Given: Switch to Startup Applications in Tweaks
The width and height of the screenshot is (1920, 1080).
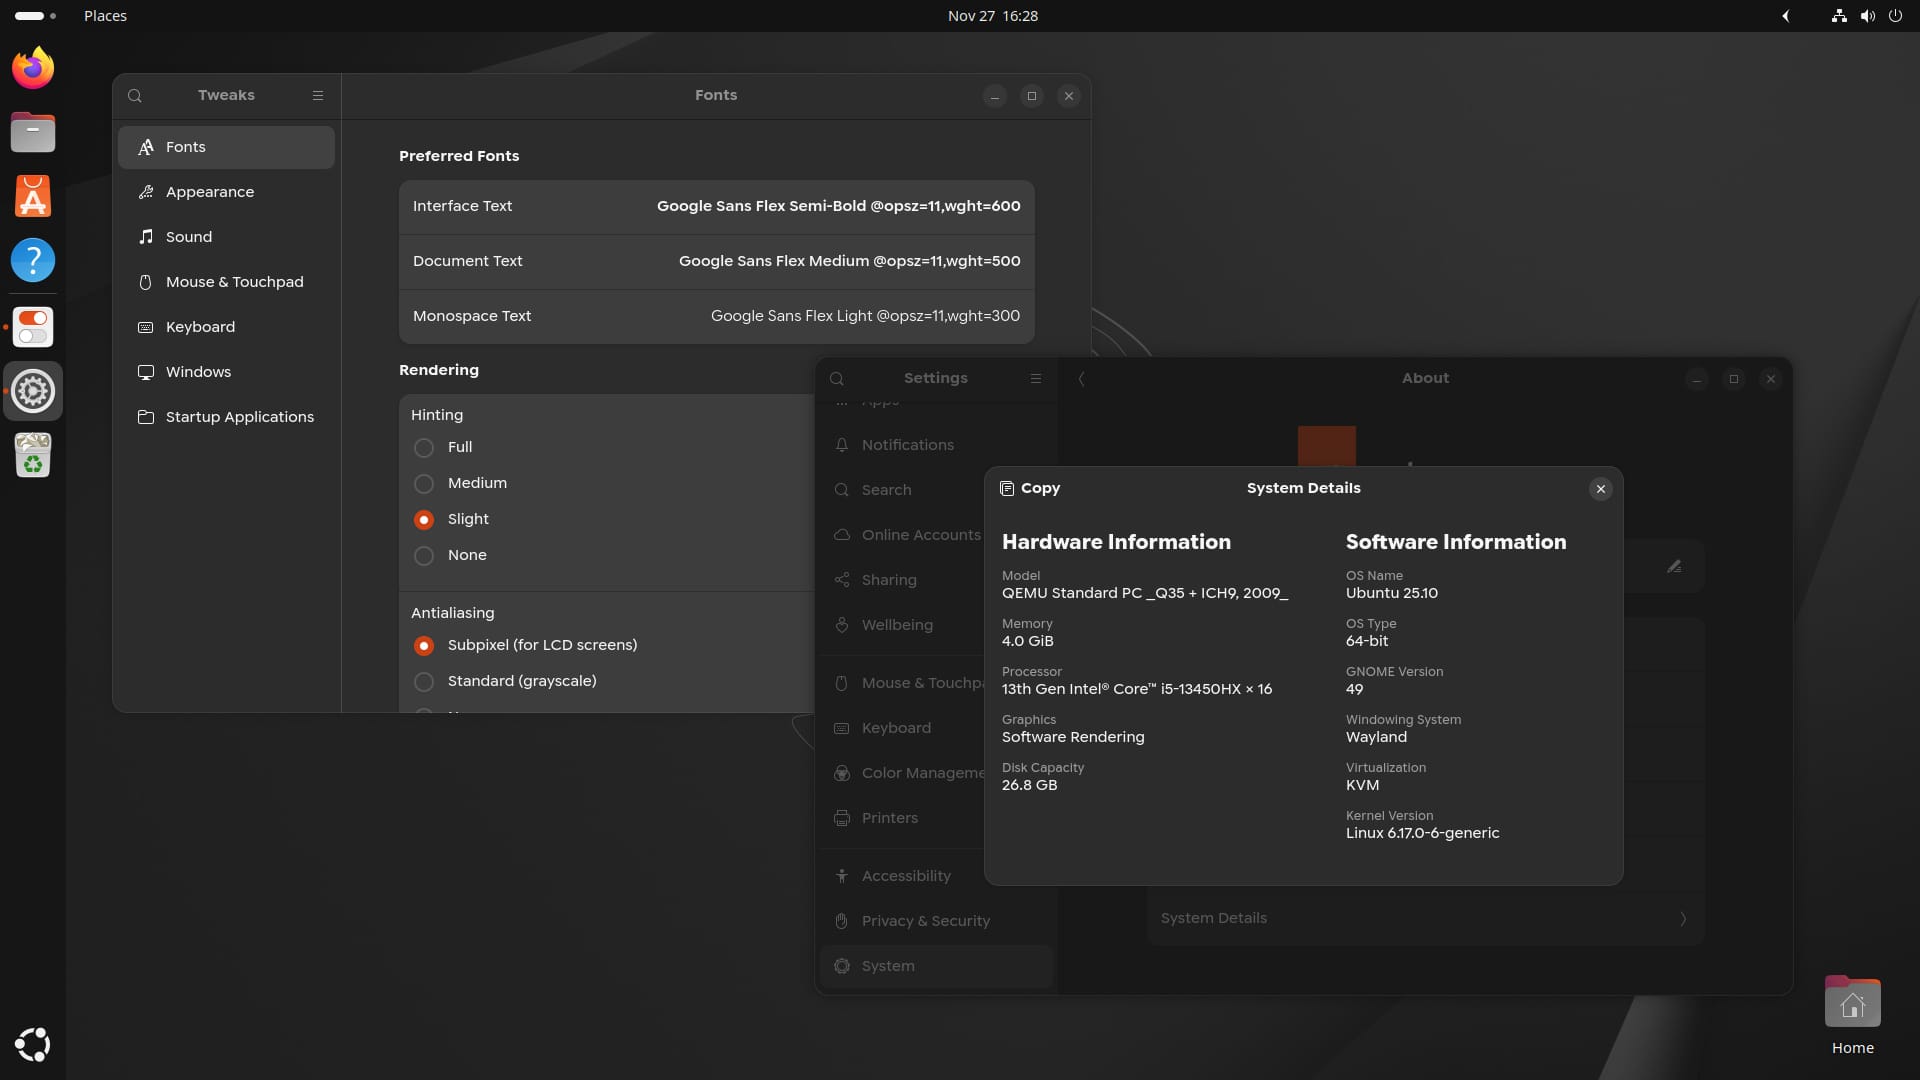Looking at the screenshot, I should [239, 417].
